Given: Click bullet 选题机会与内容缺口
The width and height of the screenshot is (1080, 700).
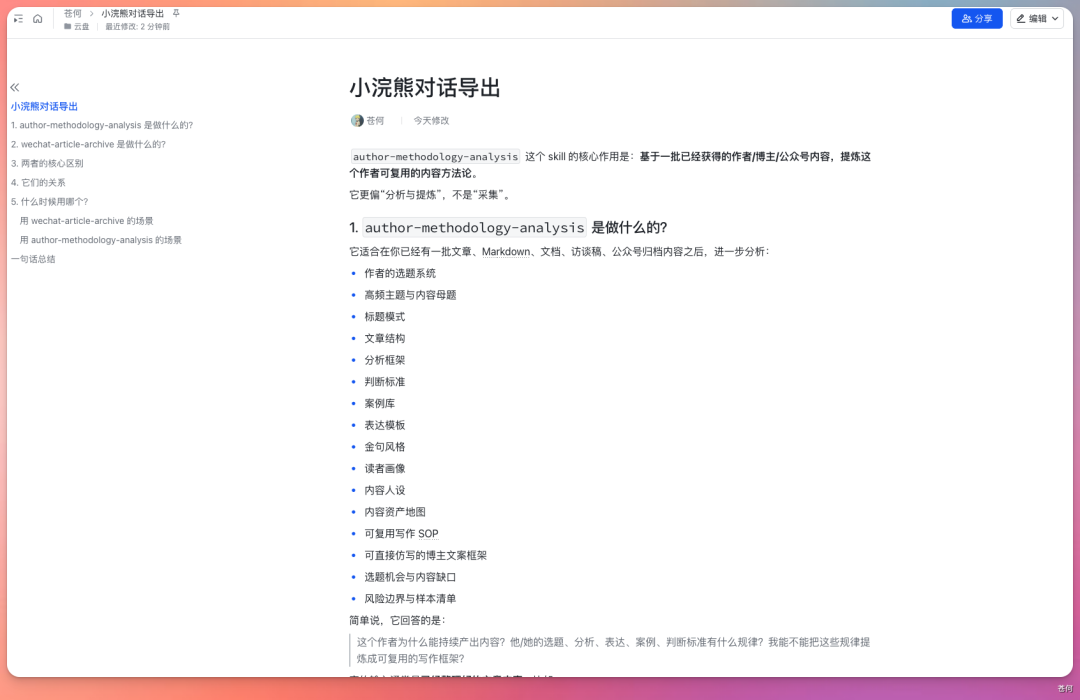Looking at the screenshot, I should [x=411, y=577].
